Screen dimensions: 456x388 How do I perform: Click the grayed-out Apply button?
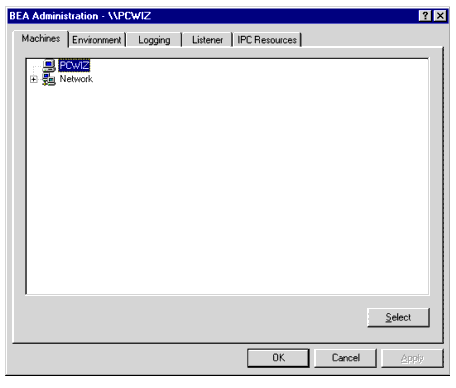412,358
